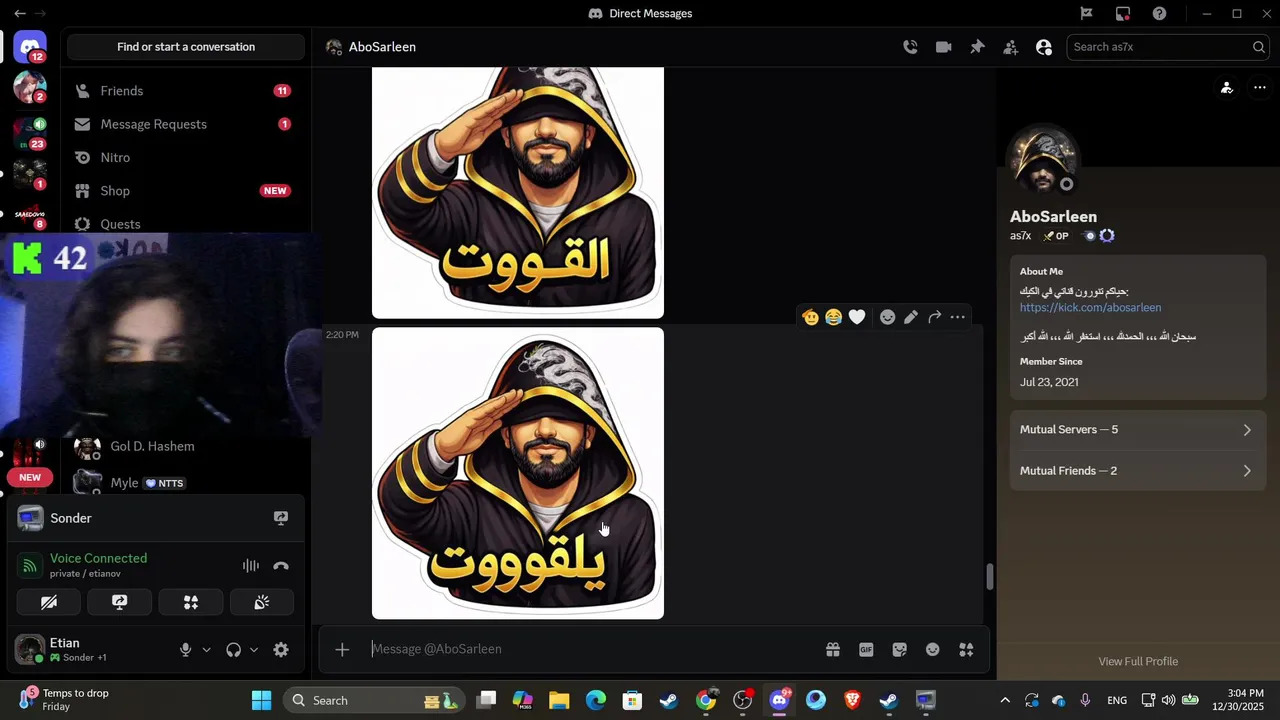Open Friends list
The image size is (1280, 720).
click(185, 91)
